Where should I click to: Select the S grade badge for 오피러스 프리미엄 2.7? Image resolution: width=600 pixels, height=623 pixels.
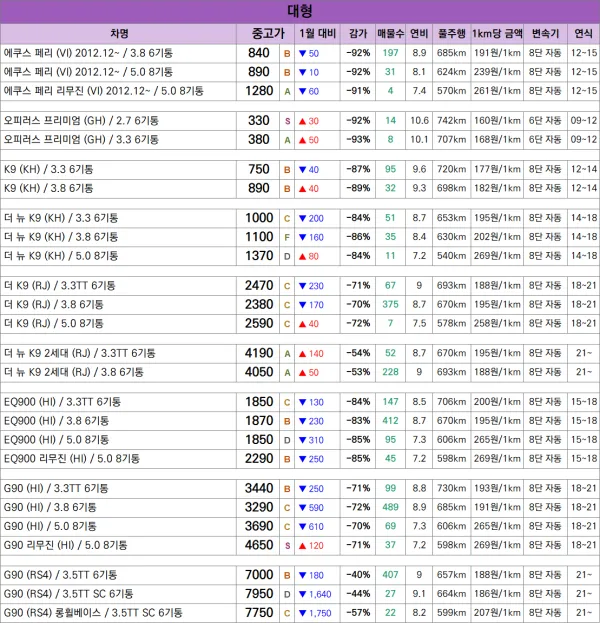pos(287,120)
